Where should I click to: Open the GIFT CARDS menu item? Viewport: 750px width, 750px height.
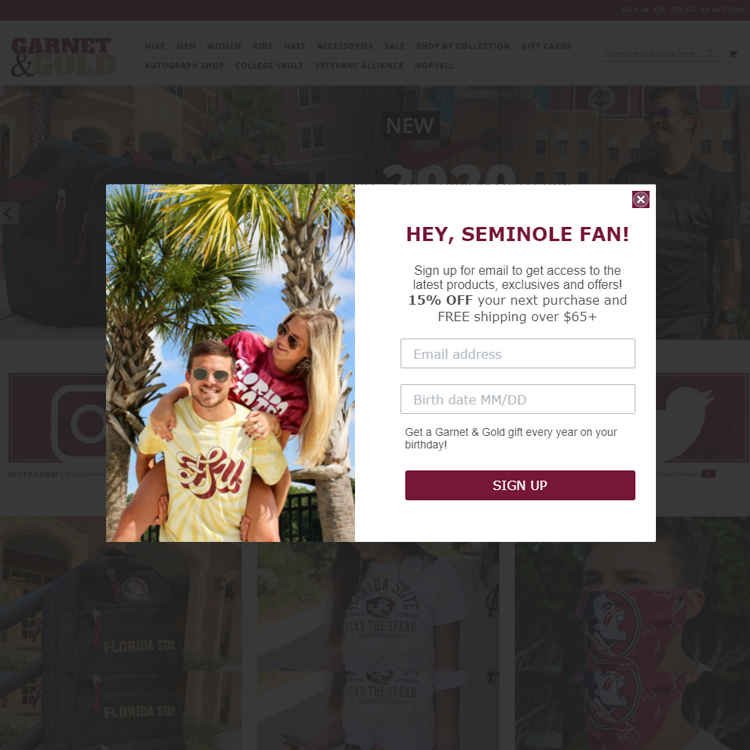tap(546, 46)
